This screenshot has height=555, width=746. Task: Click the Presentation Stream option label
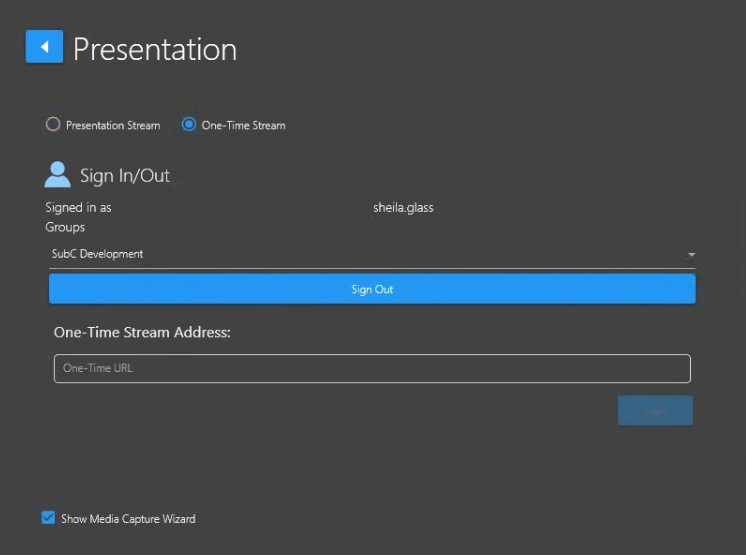(113, 126)
